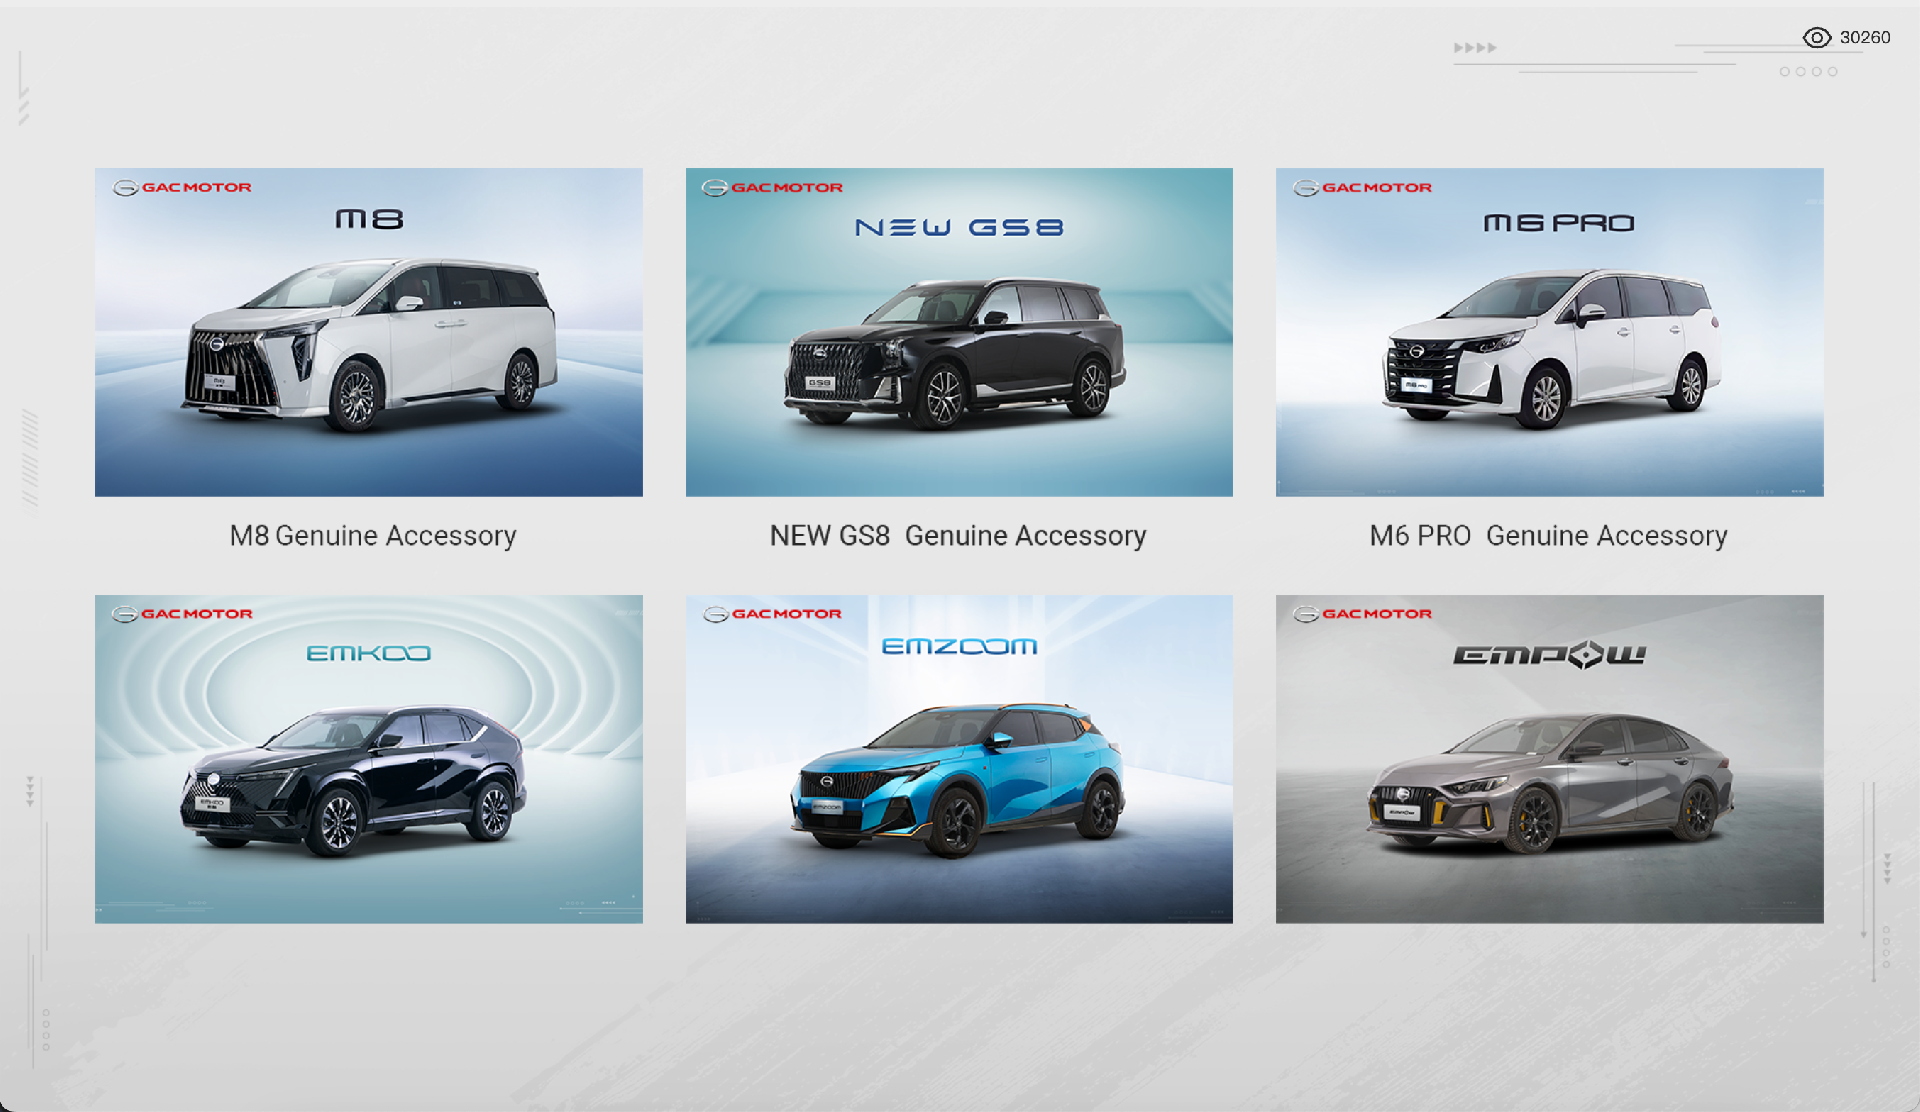Click the M8 Genuine Accessory link

[373, 536]
